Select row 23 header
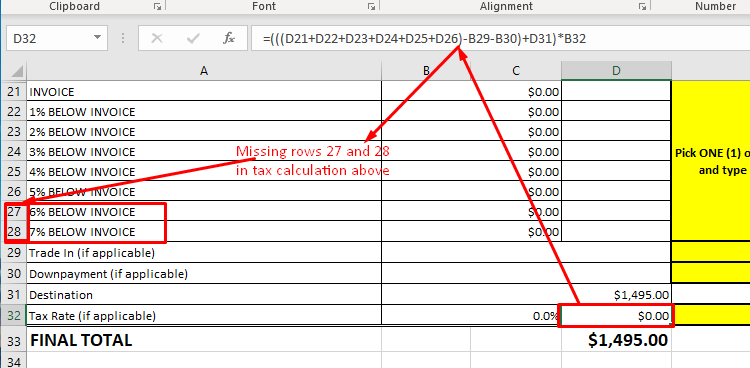 (14, 132)
